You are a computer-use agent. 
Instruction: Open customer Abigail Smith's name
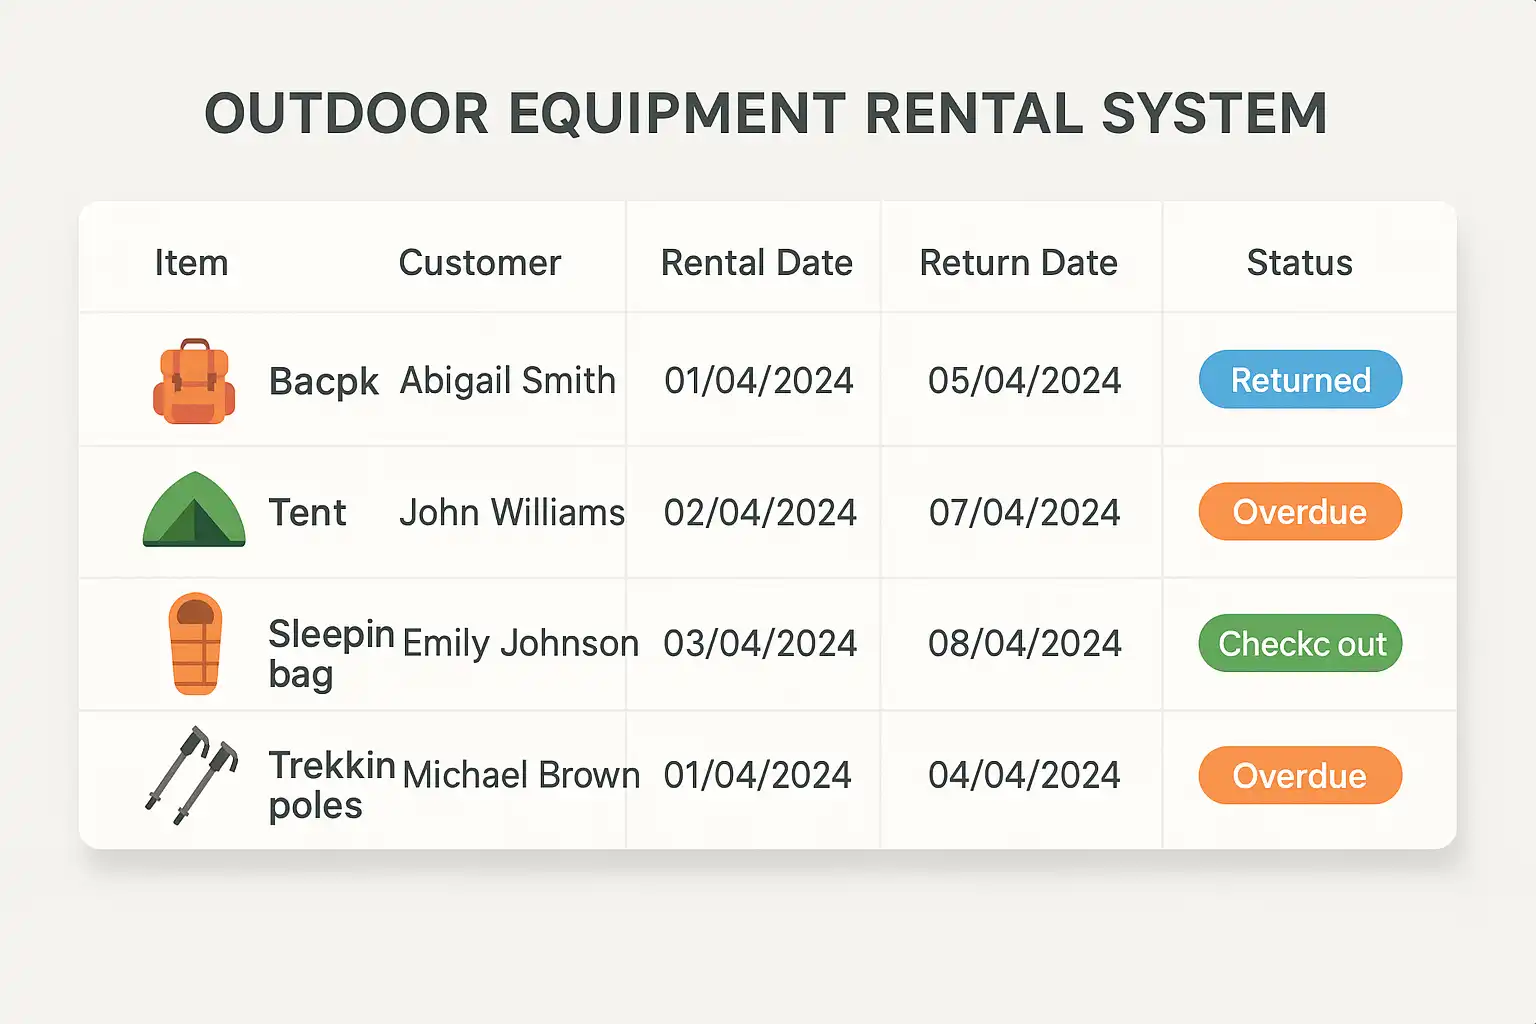(508, 381)
